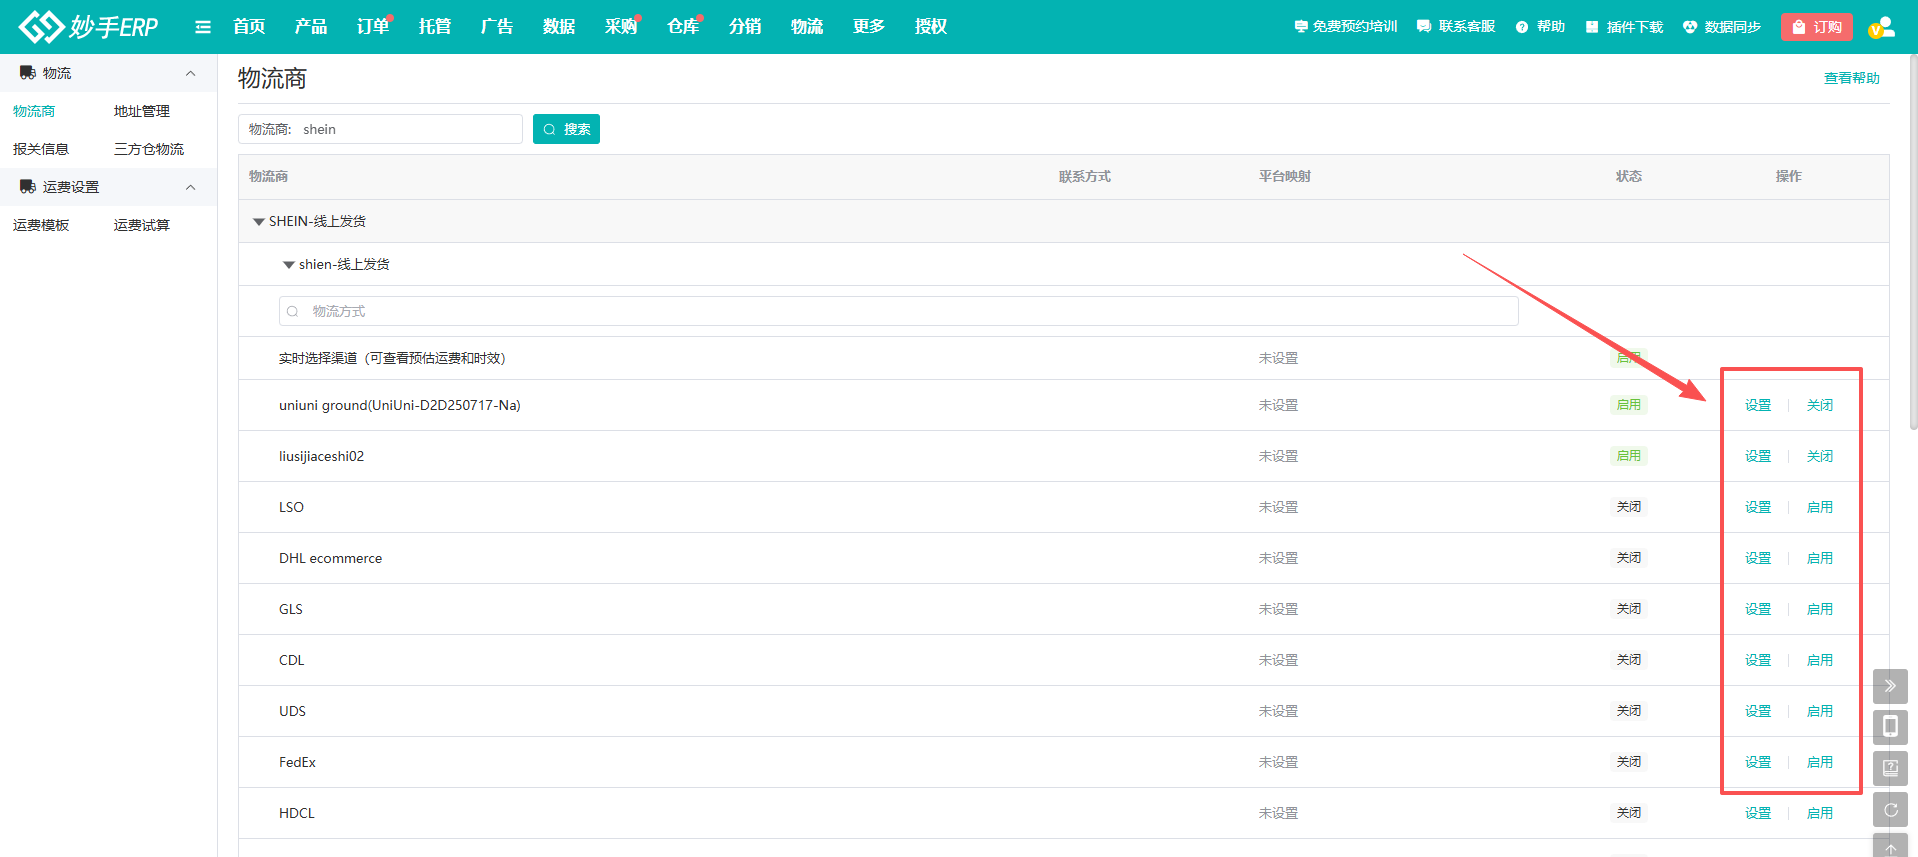
Task: Collapse the shien-线上发货 sub-group
Action: click(289, 265)
